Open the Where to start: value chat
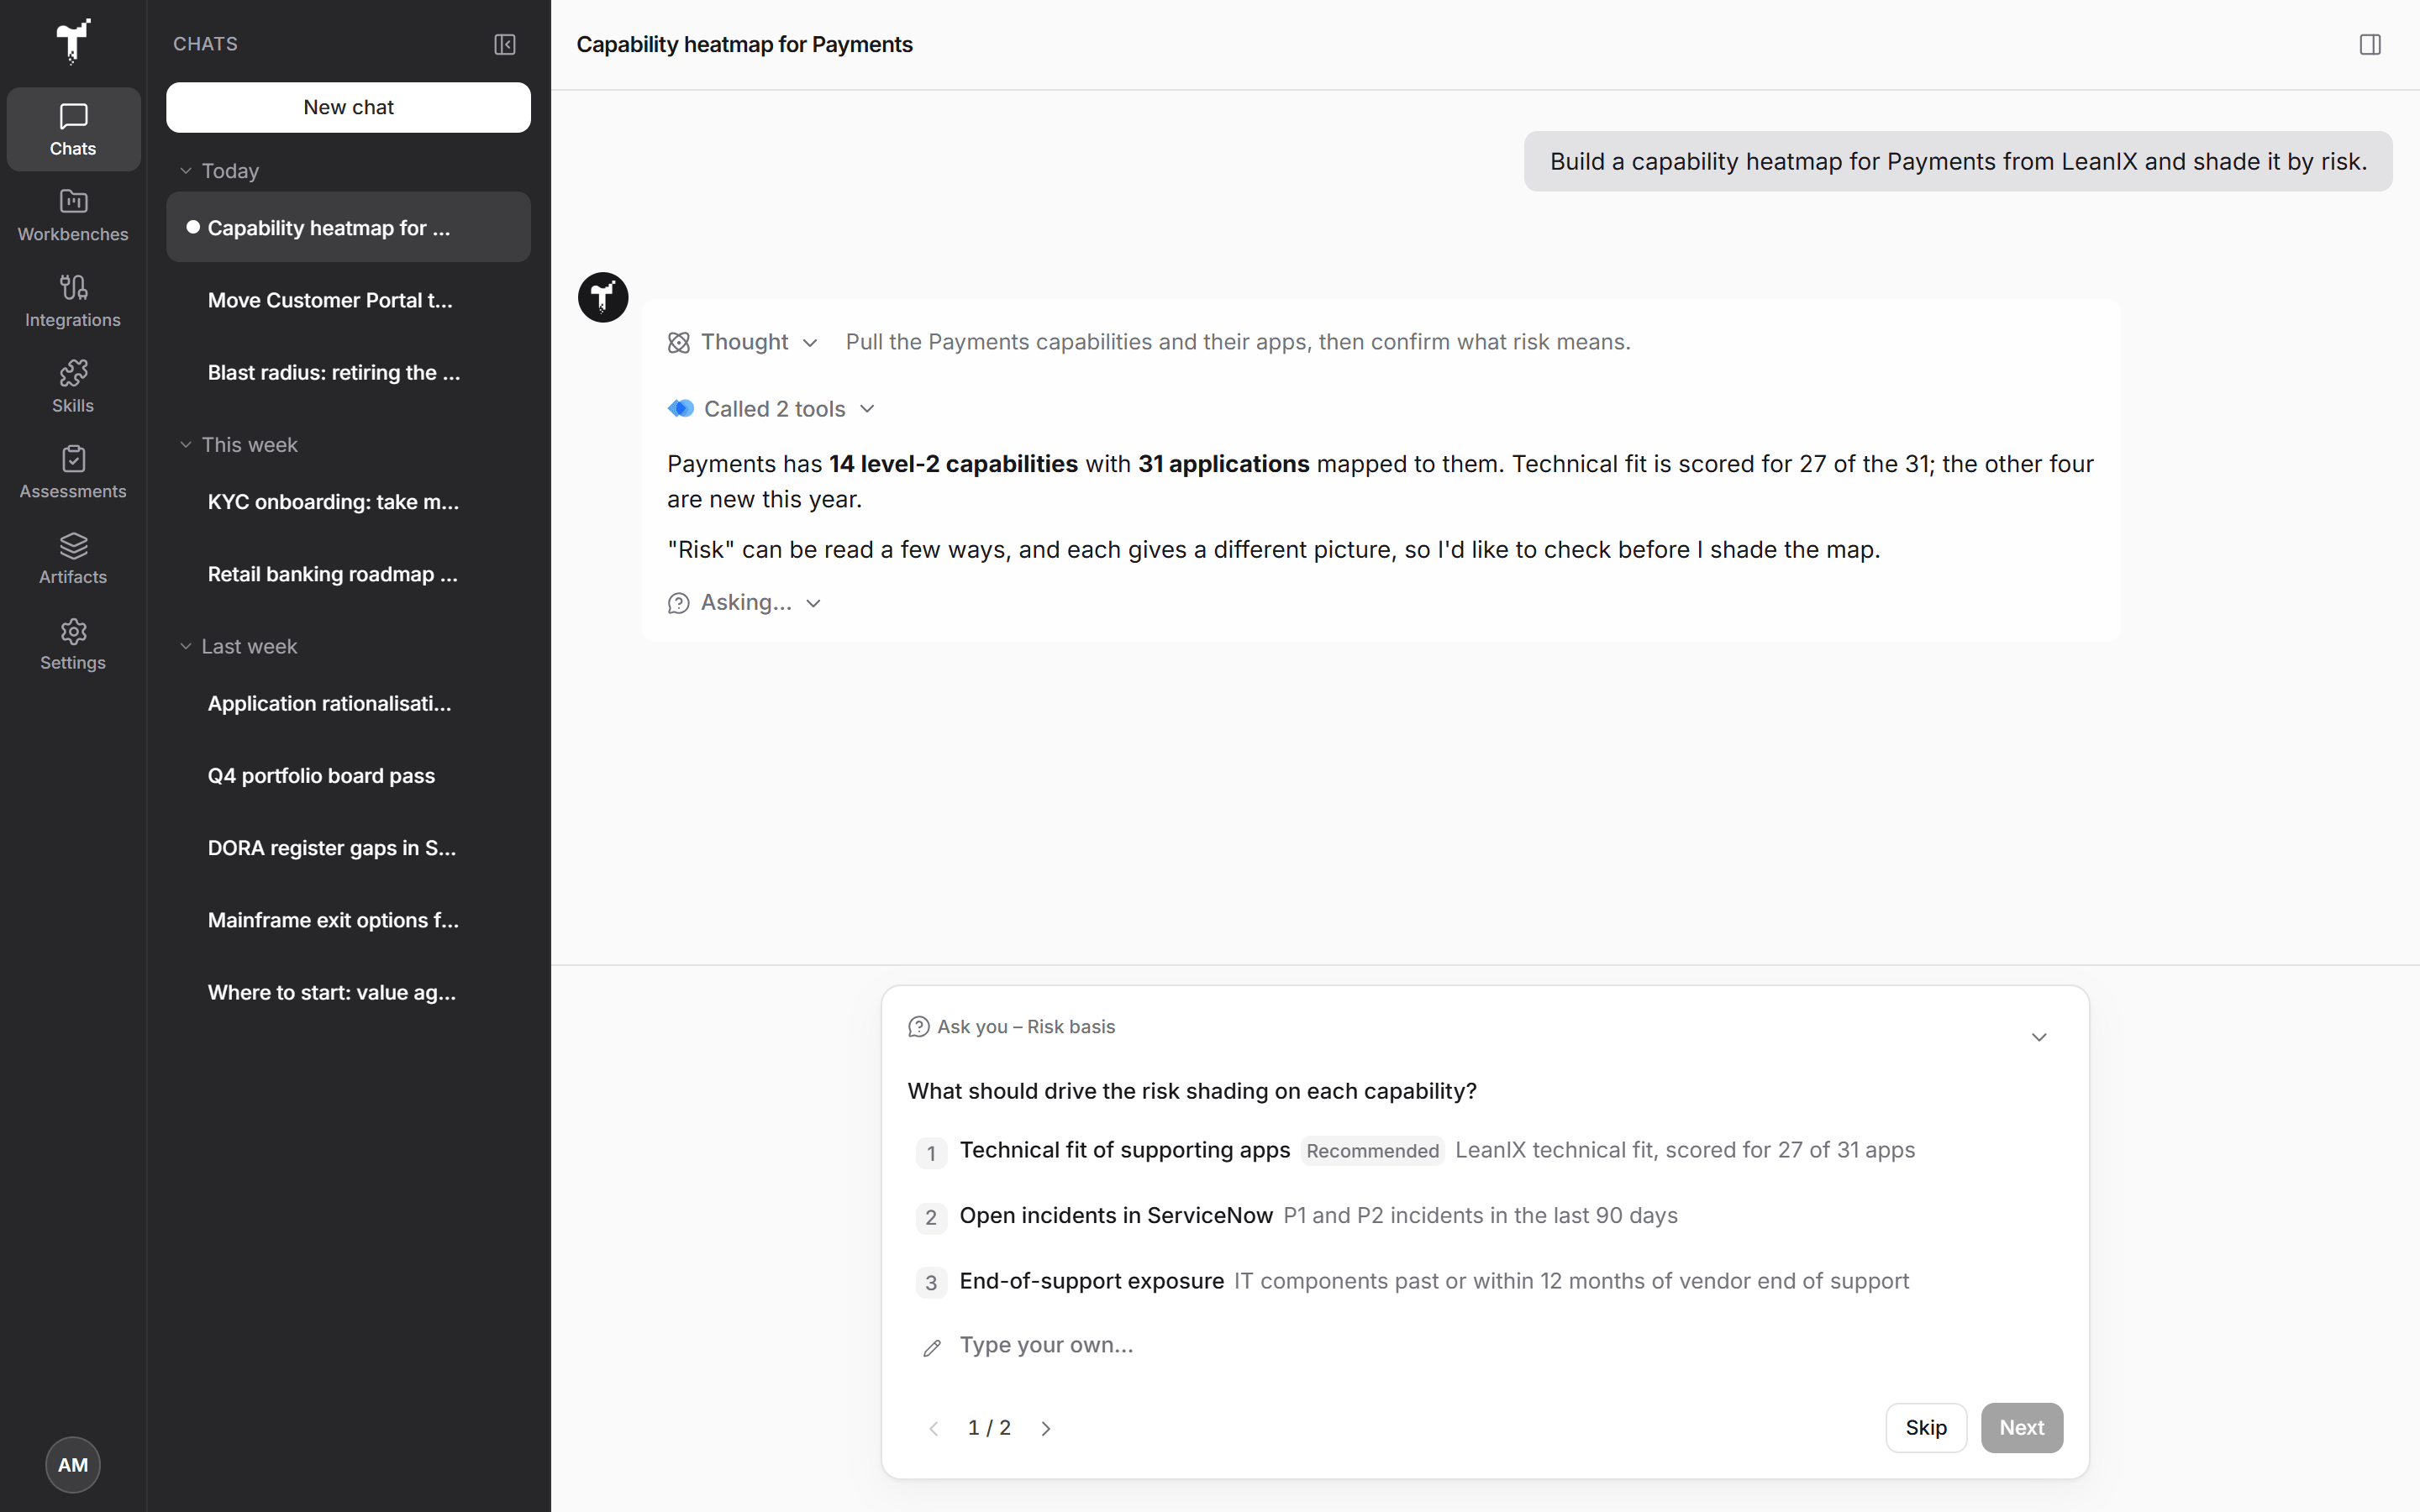This screenshot has width=2420, height=1512. coord(348,992)
